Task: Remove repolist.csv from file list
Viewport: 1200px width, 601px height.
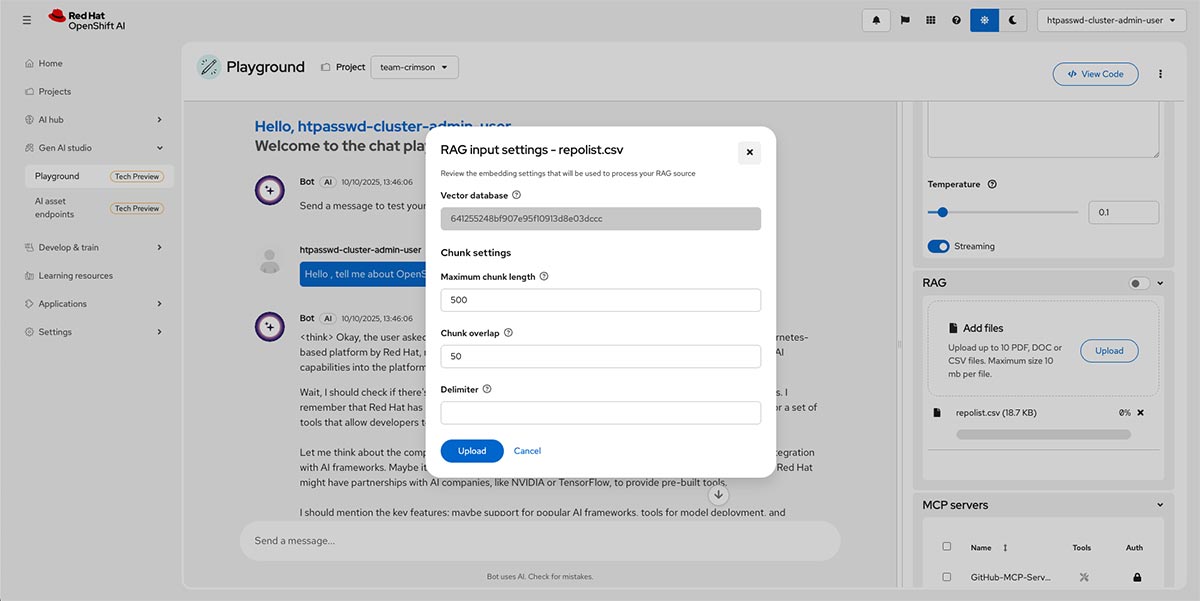Action: tap(1140, 412)
